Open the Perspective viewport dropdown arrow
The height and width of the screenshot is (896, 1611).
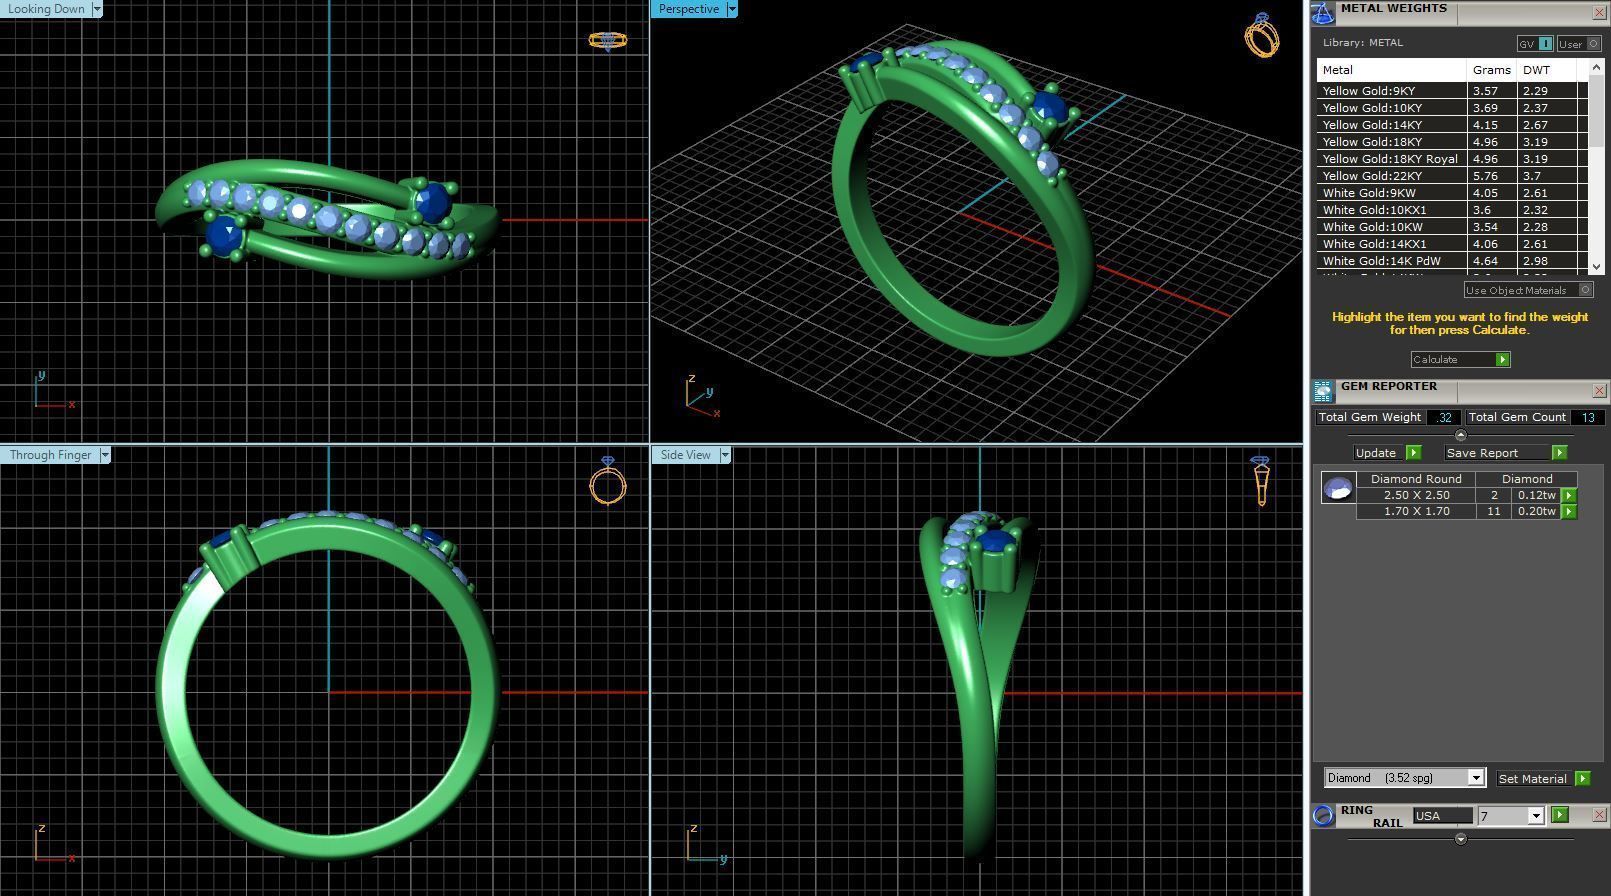(x=732, y=9)
